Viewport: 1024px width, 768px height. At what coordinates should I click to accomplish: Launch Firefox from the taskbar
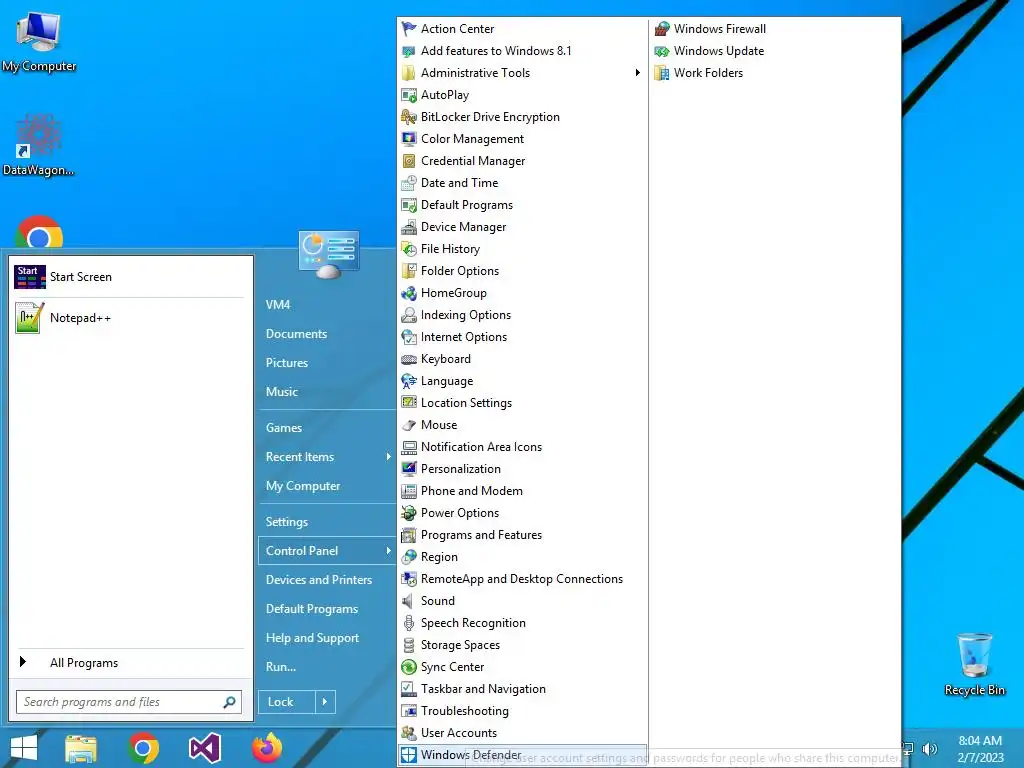[x=267, y=748]
